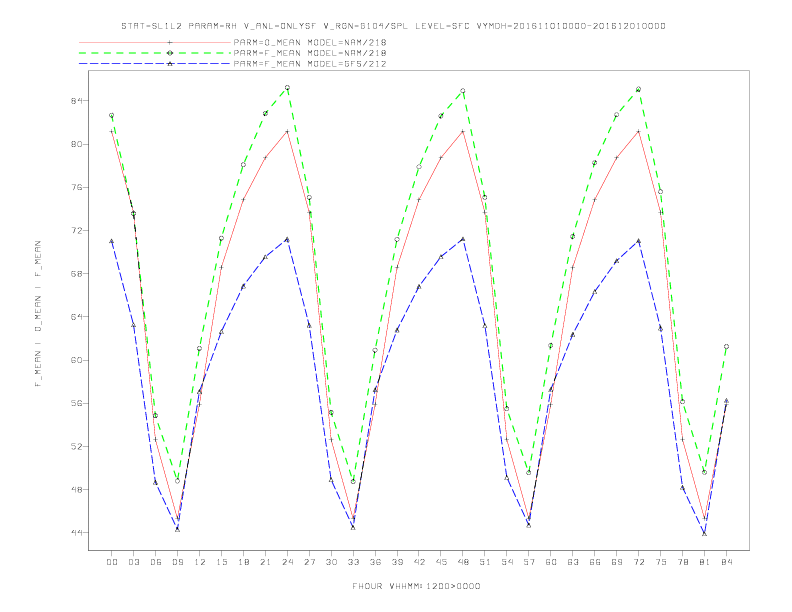Click x-axis tick label 39
Screen dimensions: 792x612
click(x=398, y=562)
